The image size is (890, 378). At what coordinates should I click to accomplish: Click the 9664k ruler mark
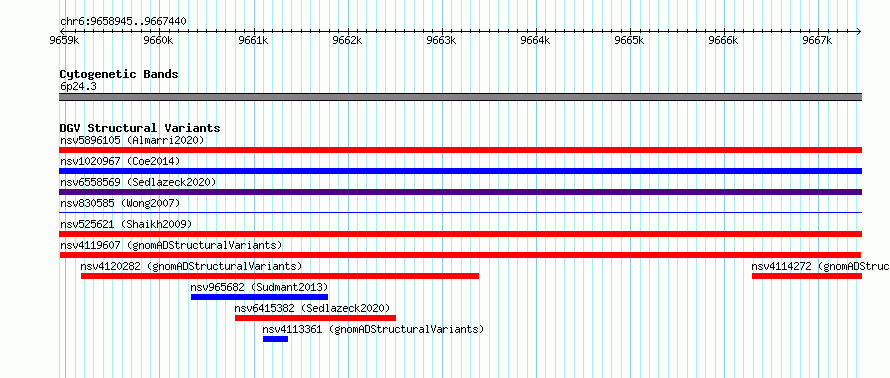(536, 41)
